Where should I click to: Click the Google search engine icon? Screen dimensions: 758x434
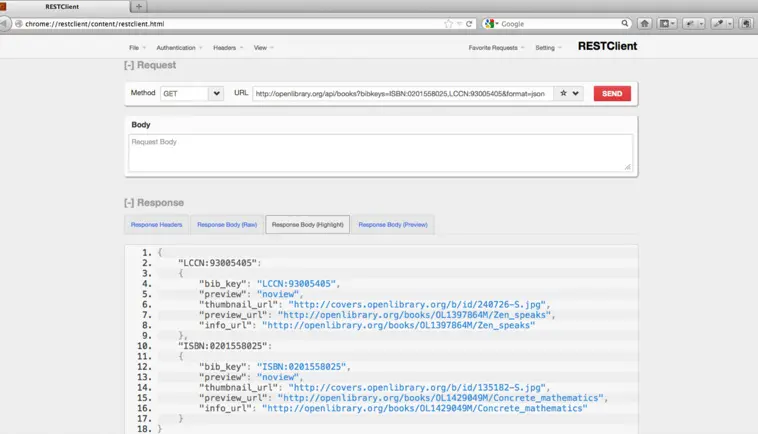[489, 24]
